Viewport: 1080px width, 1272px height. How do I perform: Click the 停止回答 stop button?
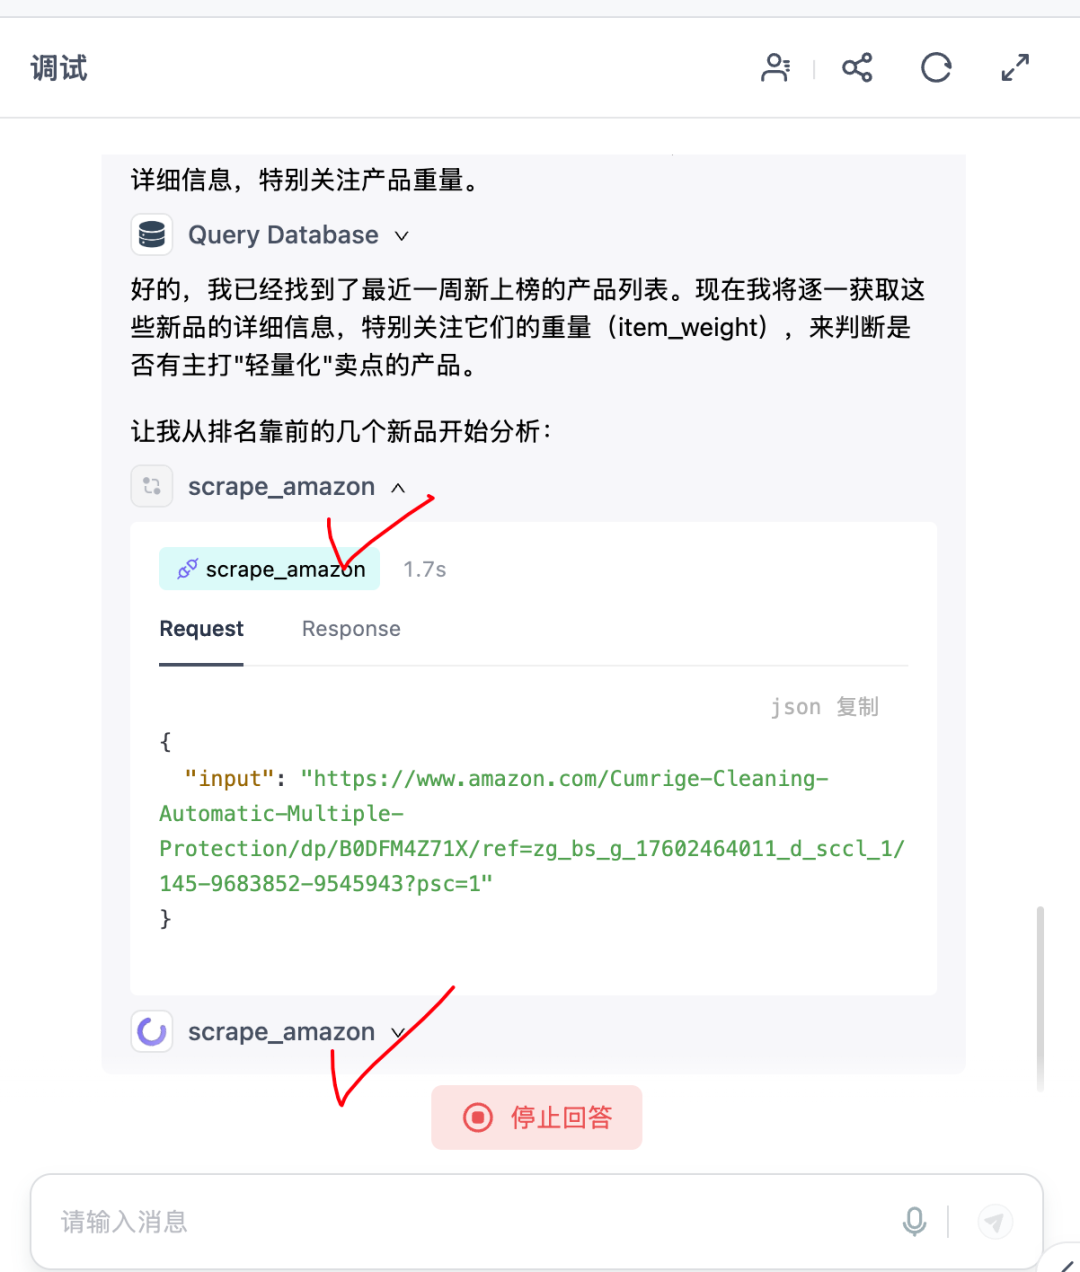click(x=537, y=1117)
